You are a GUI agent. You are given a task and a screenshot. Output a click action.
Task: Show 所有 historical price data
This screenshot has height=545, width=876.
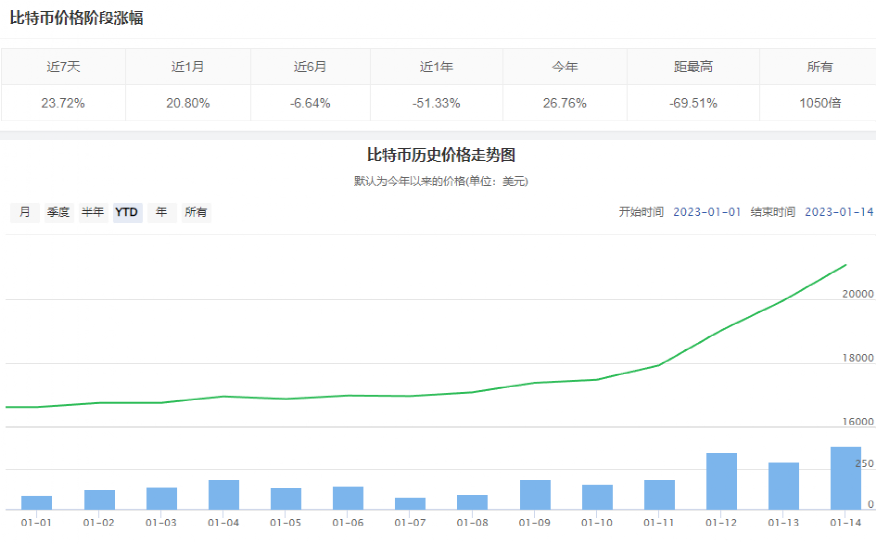[x=196, y=212]
